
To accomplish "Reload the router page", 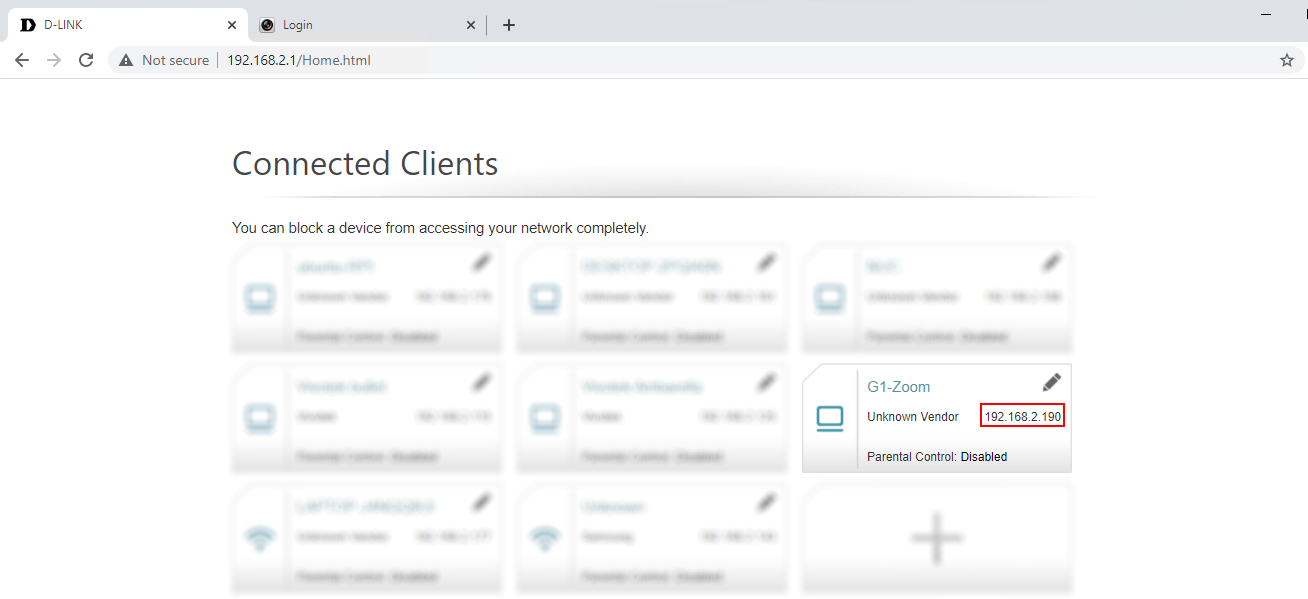I will pos(86,60).
